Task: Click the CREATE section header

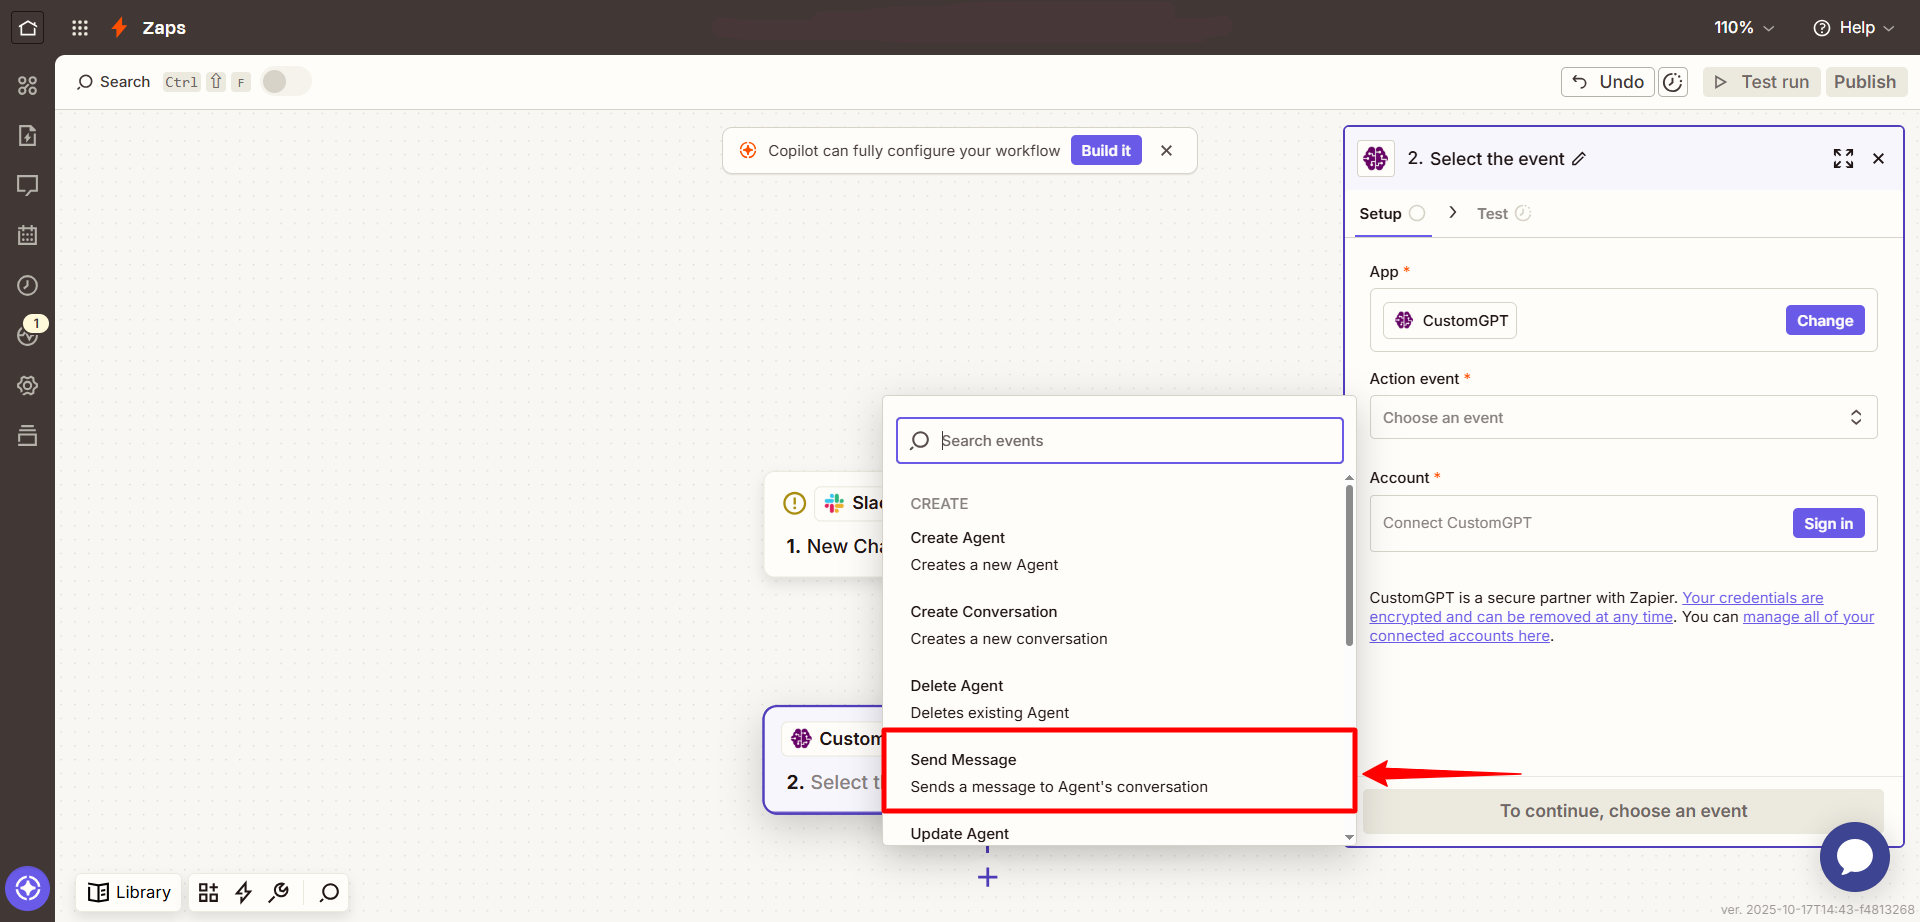Action: click(939, 504)
